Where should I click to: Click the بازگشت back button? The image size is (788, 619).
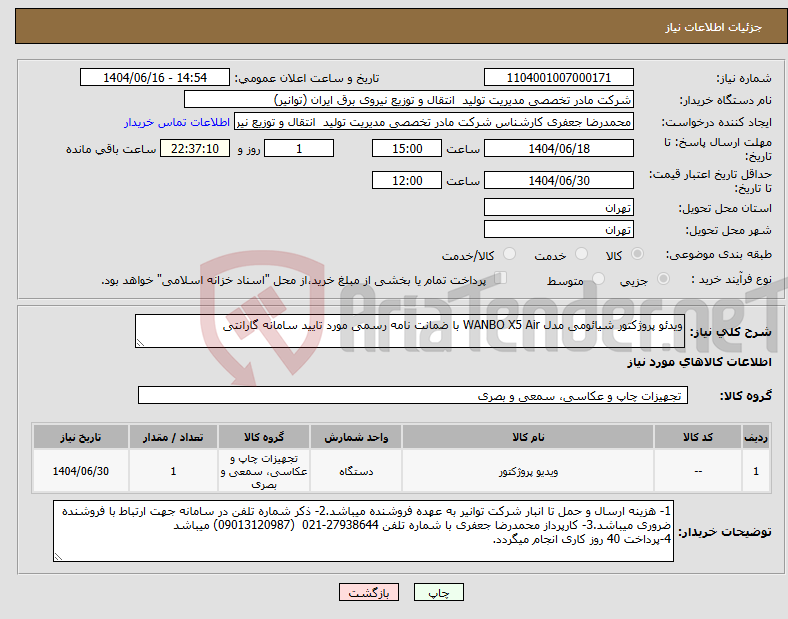pos(369,592)
